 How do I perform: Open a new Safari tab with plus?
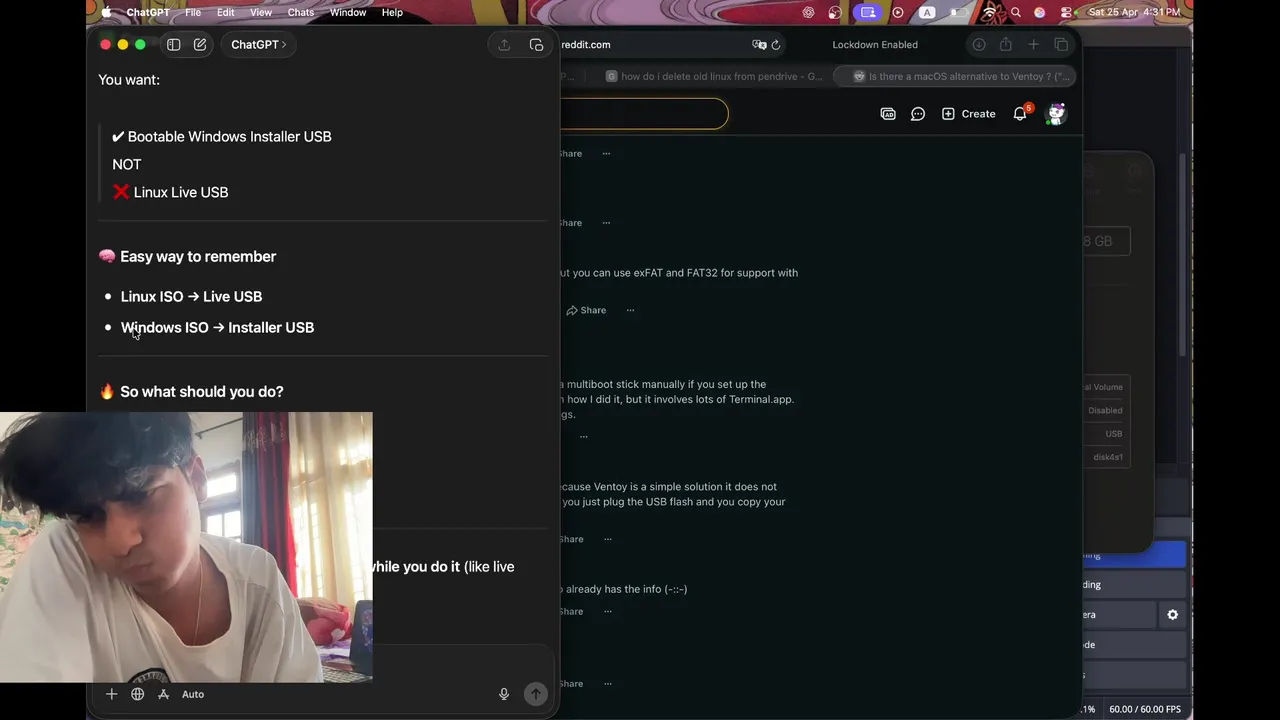point(1033,44)
